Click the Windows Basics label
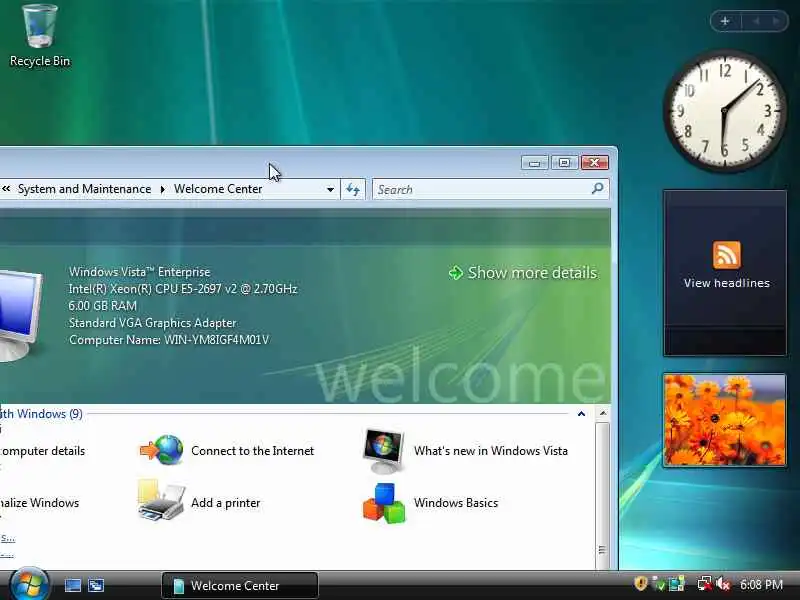This screenshot has height=600, width=800. [x=456, y=503]
